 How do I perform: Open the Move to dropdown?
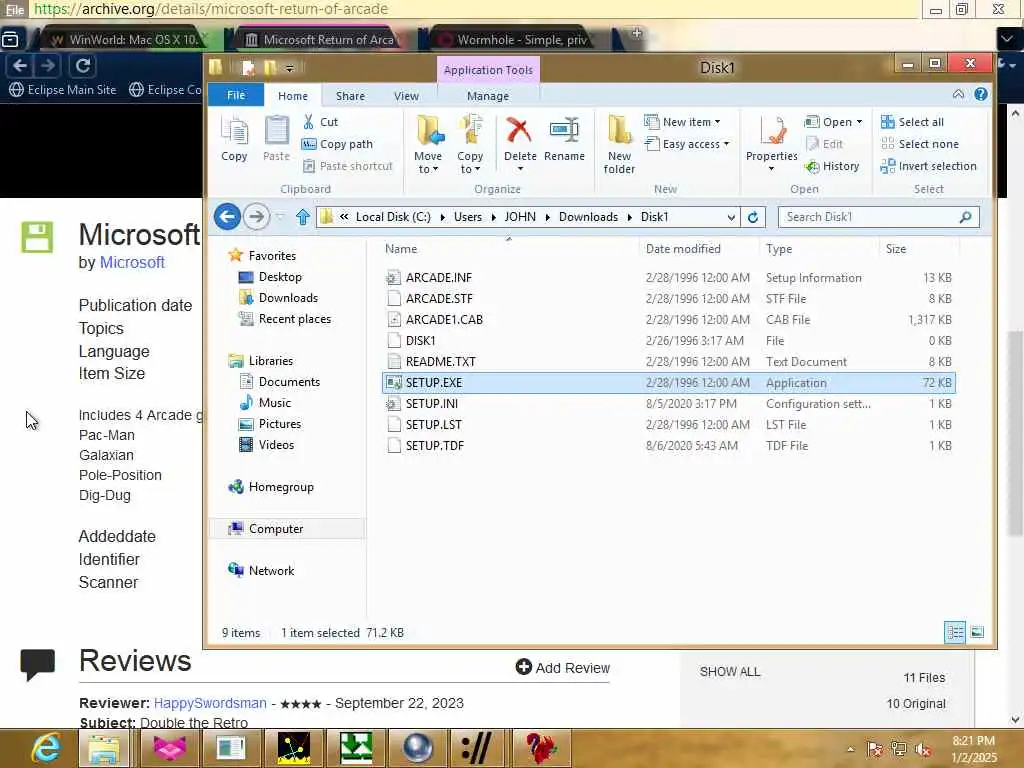428,144
